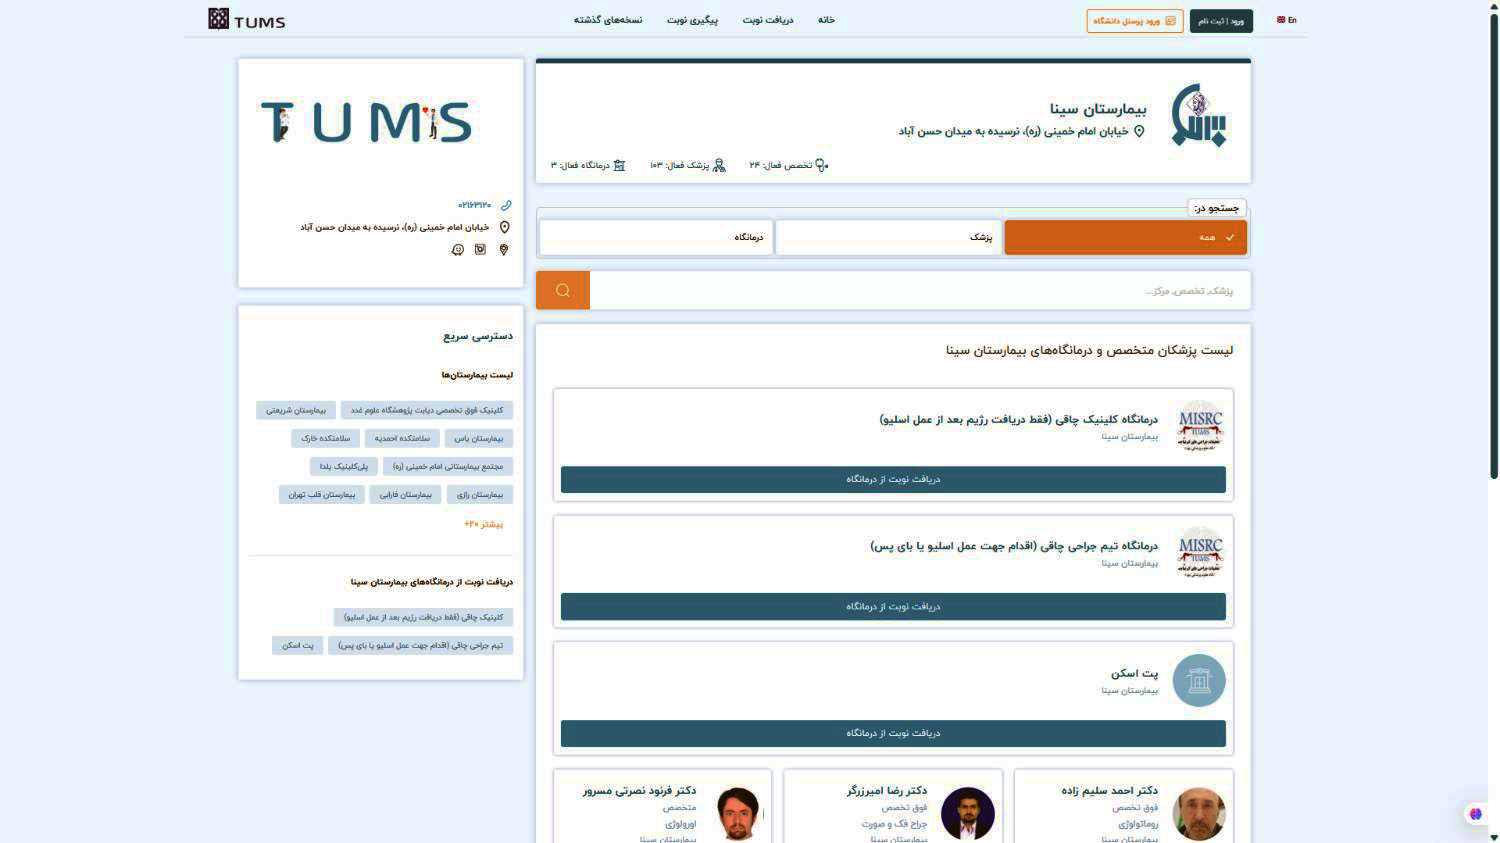Switch language using En selector
1500x843 pixels.
coord(1287,20)
